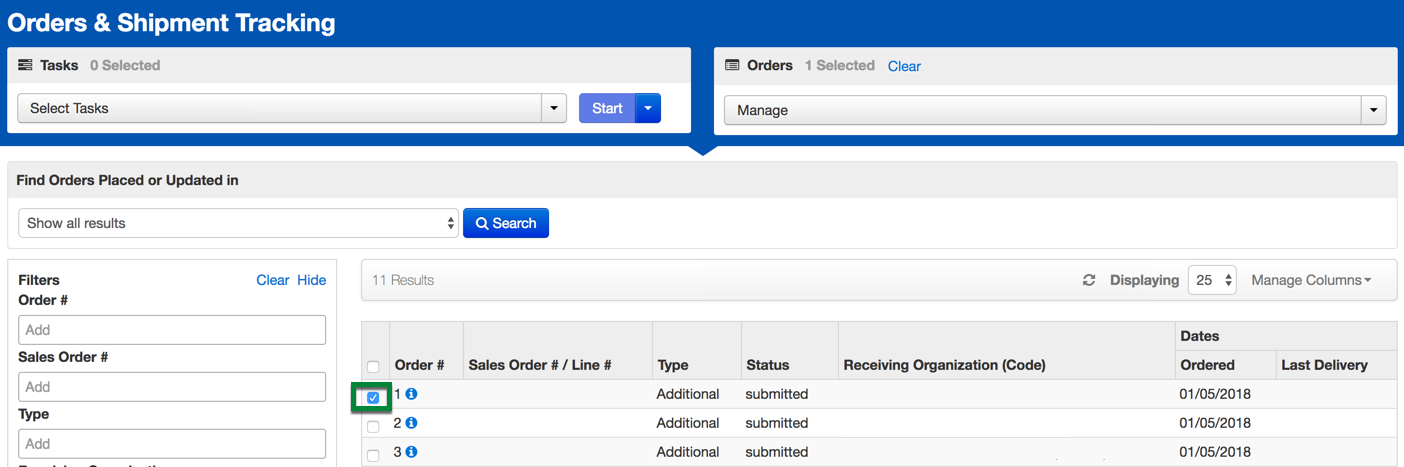Viewport: 1404px width, 467px height.
Task: Click the info icon beside order 3
Action: (411, 452)
